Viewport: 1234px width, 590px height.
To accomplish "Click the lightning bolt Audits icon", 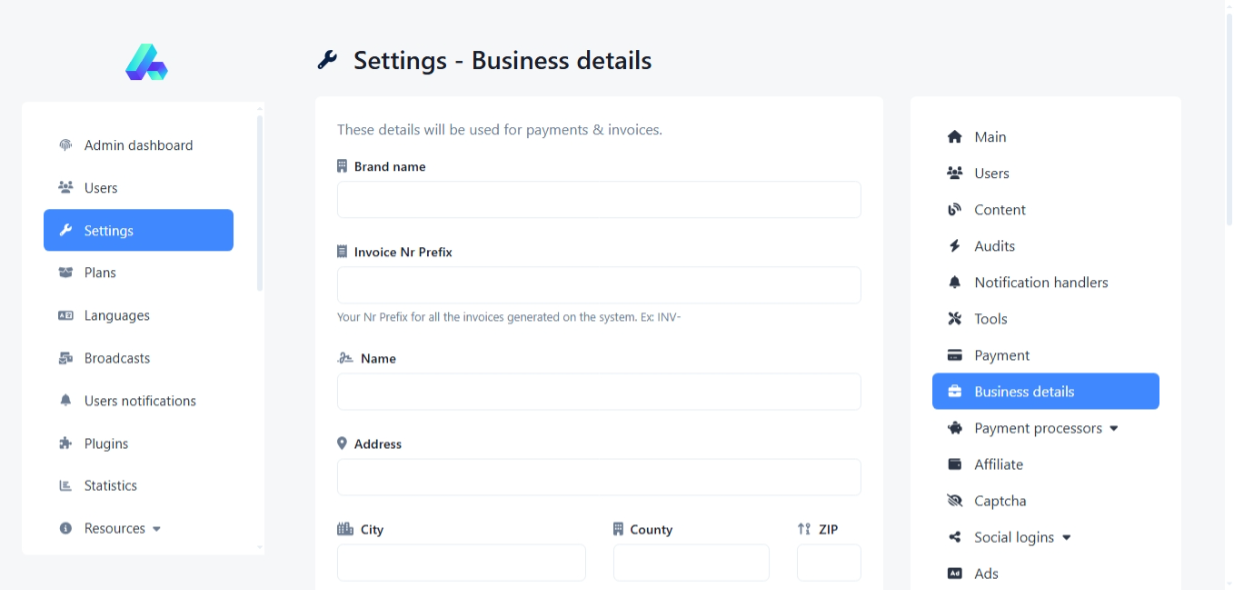I will pos(954,246).
